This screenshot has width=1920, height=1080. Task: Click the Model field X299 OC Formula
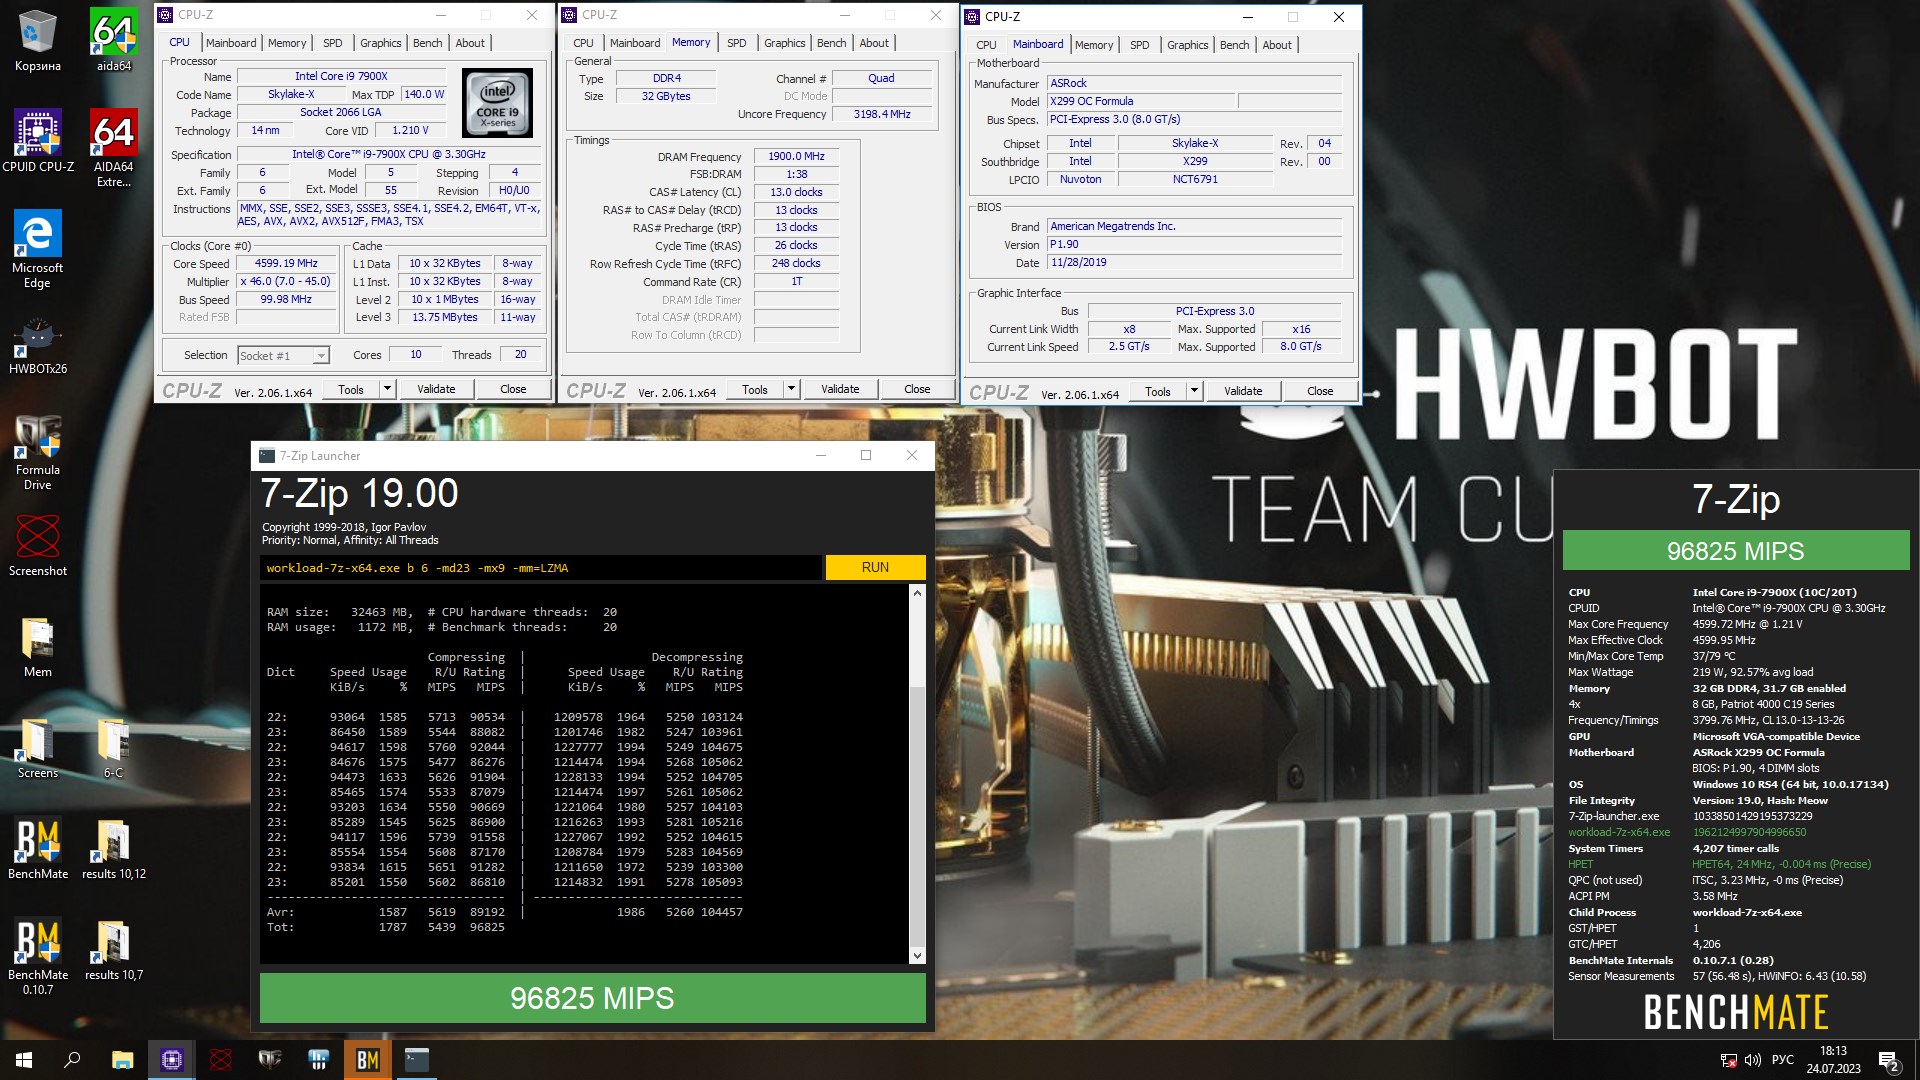click(x=1141, y=101)
